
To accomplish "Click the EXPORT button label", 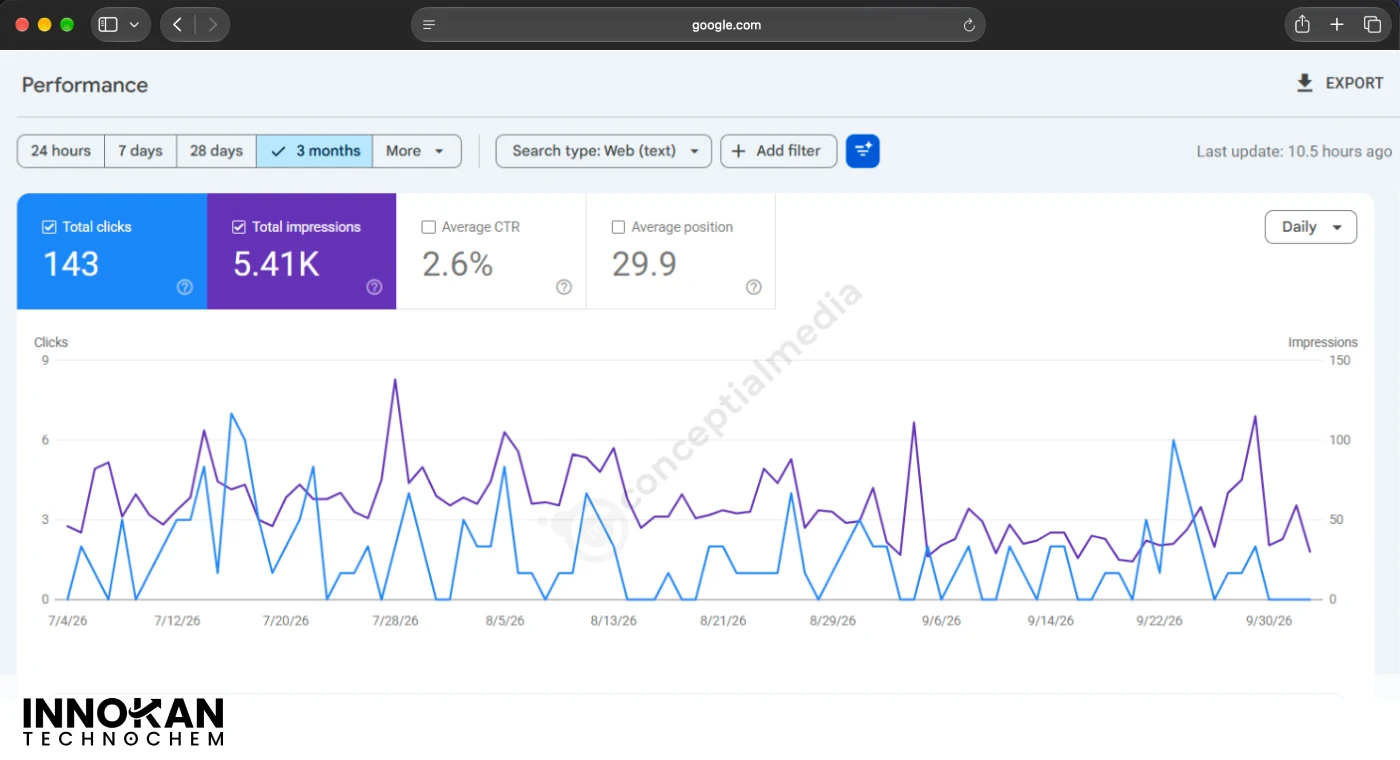I will pyautogui.click(x=1354, y=83).
